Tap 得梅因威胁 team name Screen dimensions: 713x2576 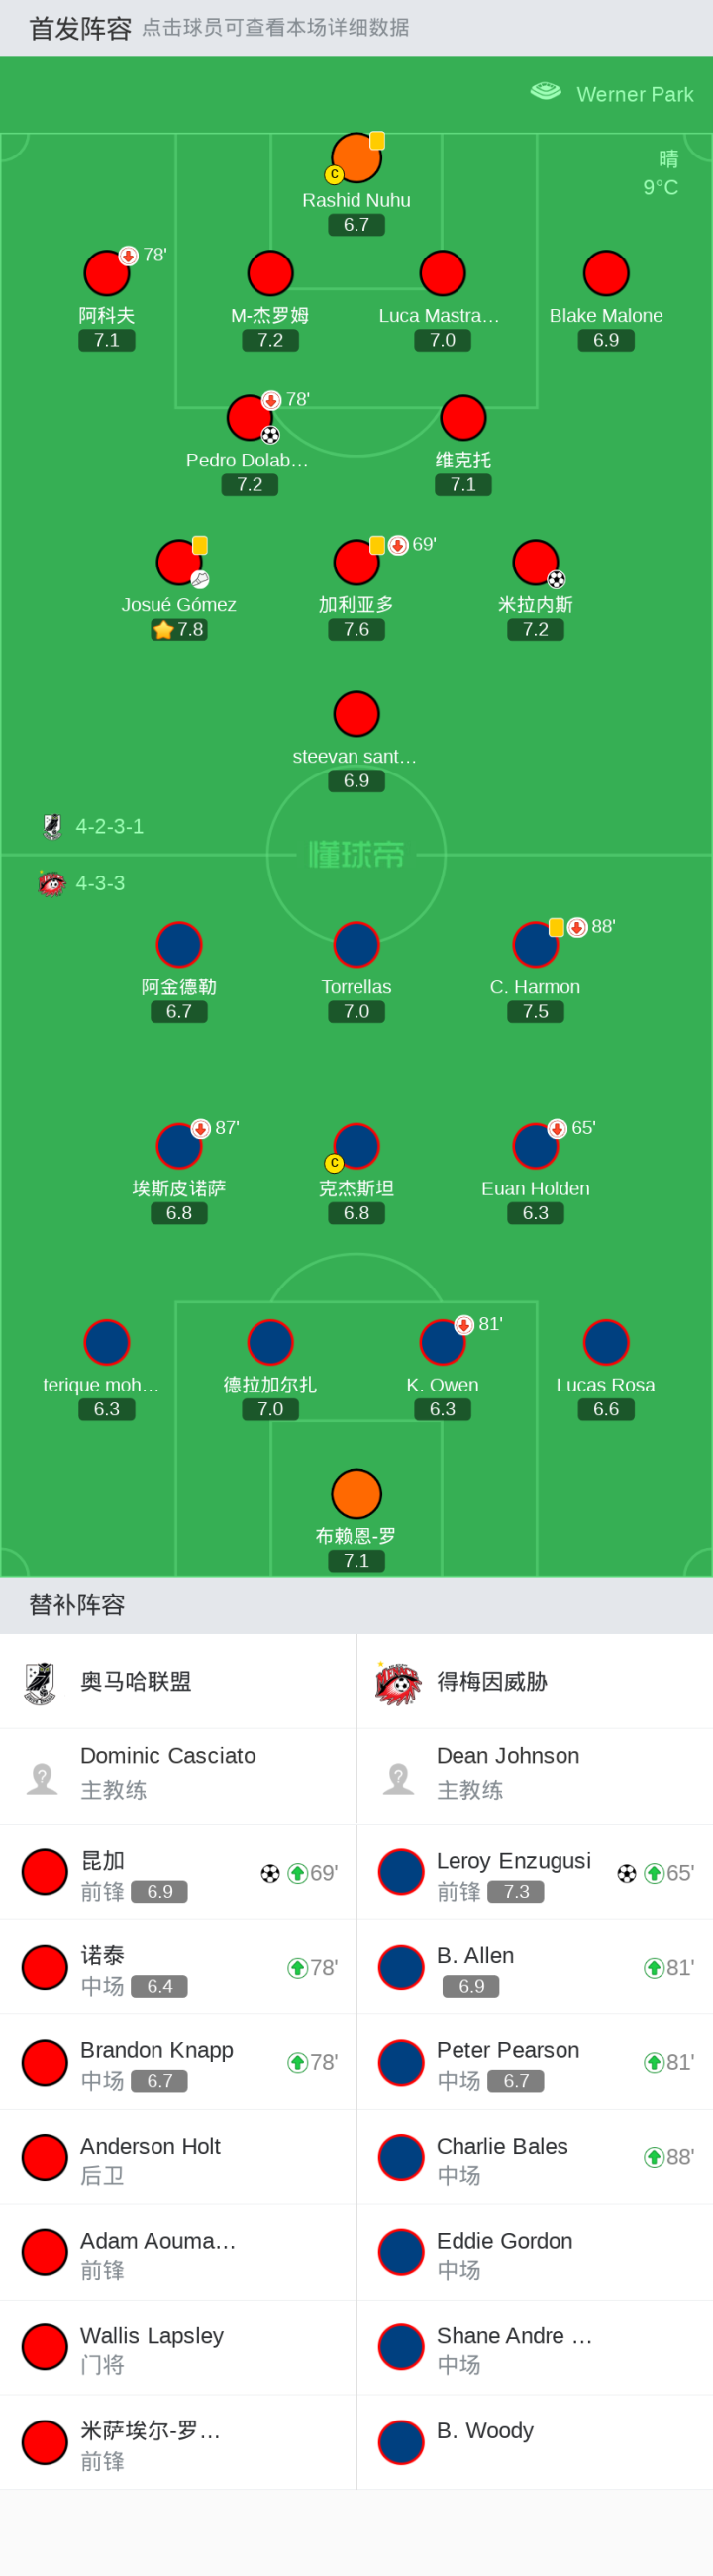tap(492, 1681)
